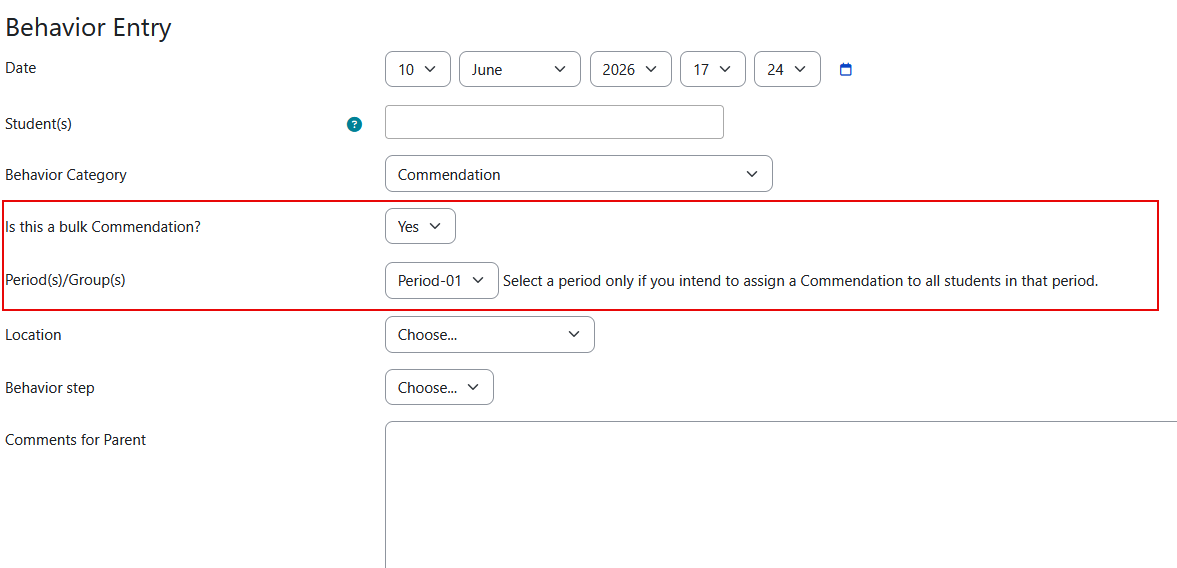The height and width of the screenshot is (568, 1177).
Task: Open the month dropdown showing June
Action: [x=519, y=69]
